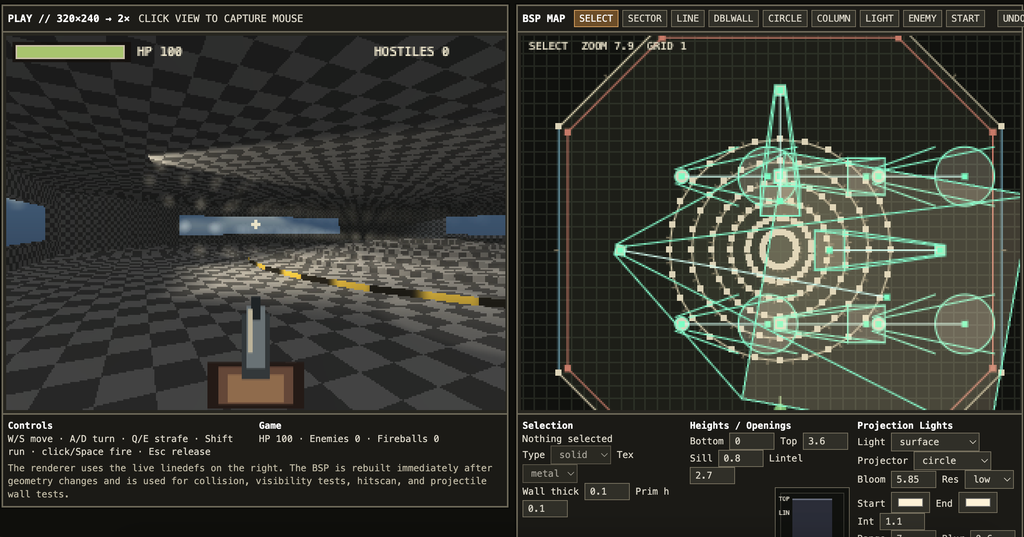Image resolution: width=1024 pixels, height=537 pixels.
Task: Choose the DBLWALL tool
Action: [x=733, y=18]
